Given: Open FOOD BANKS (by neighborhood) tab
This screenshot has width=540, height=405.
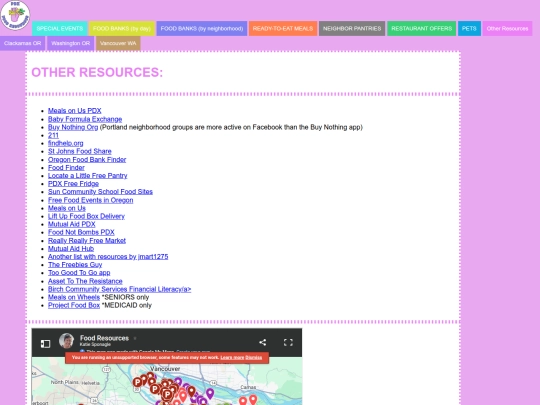Looking at the screenshot, I should 202,29.
